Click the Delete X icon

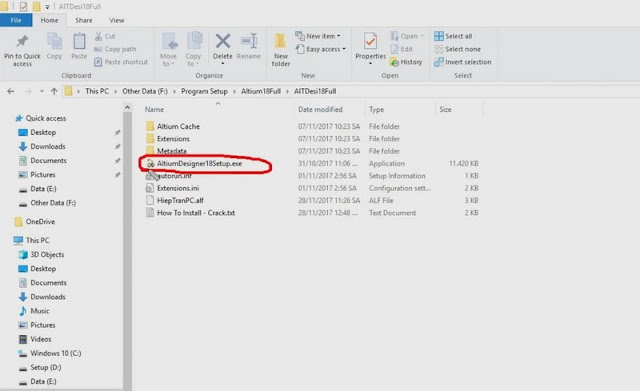pos(222,41)
